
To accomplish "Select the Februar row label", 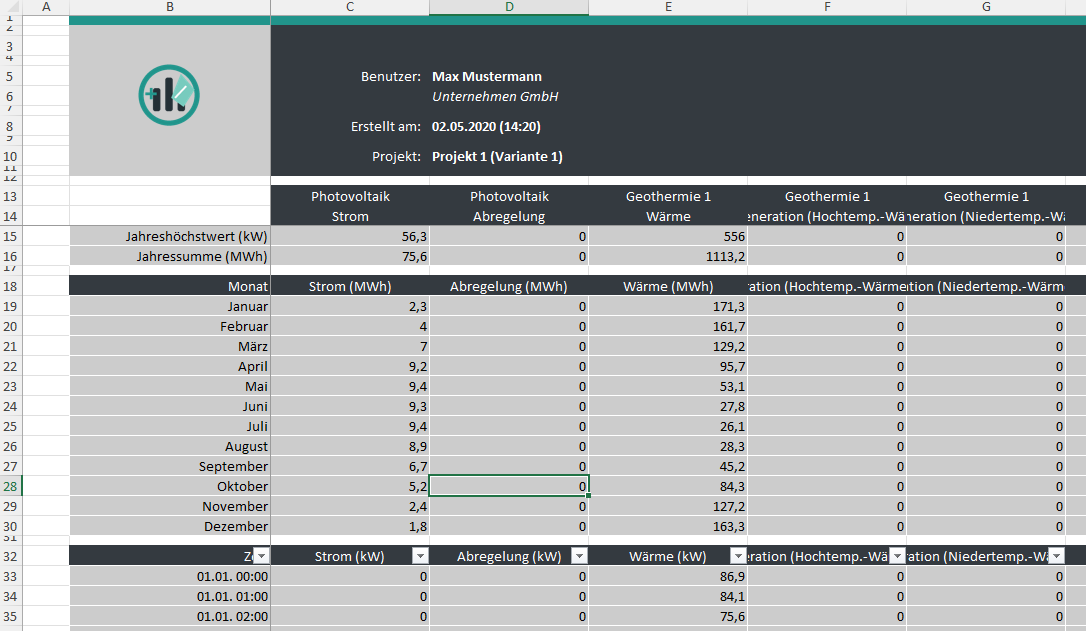I will 170,326.
